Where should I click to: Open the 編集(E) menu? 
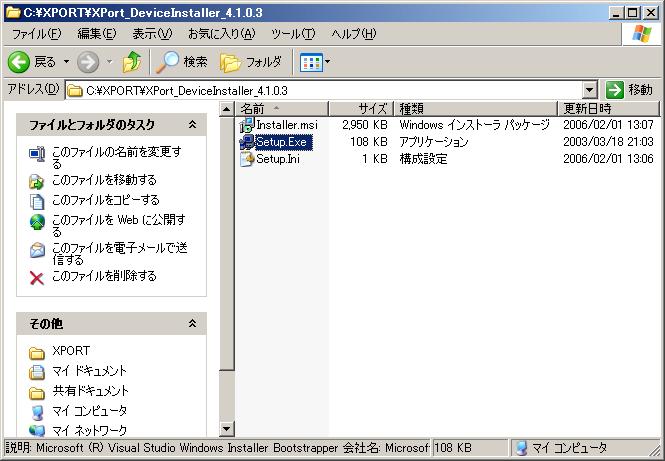tap(97, 34)
